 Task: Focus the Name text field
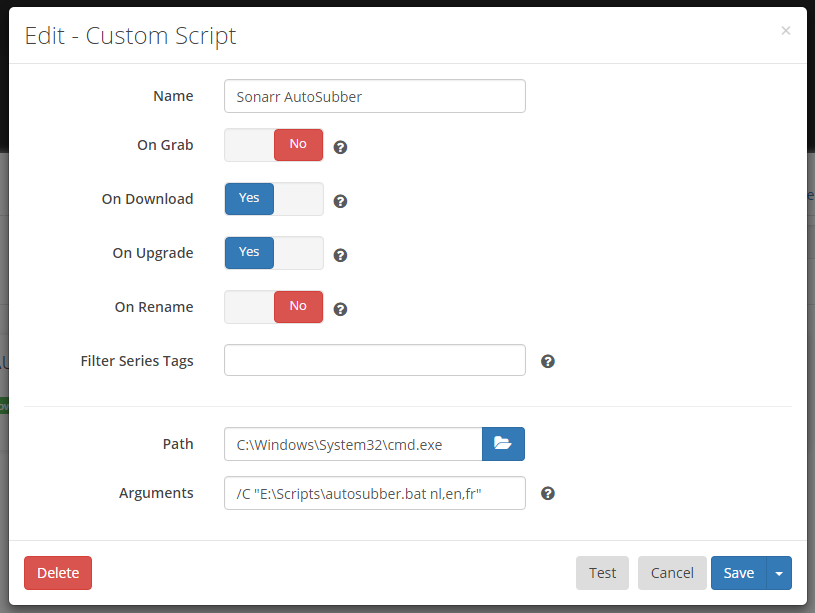click(x=375, y=97)
